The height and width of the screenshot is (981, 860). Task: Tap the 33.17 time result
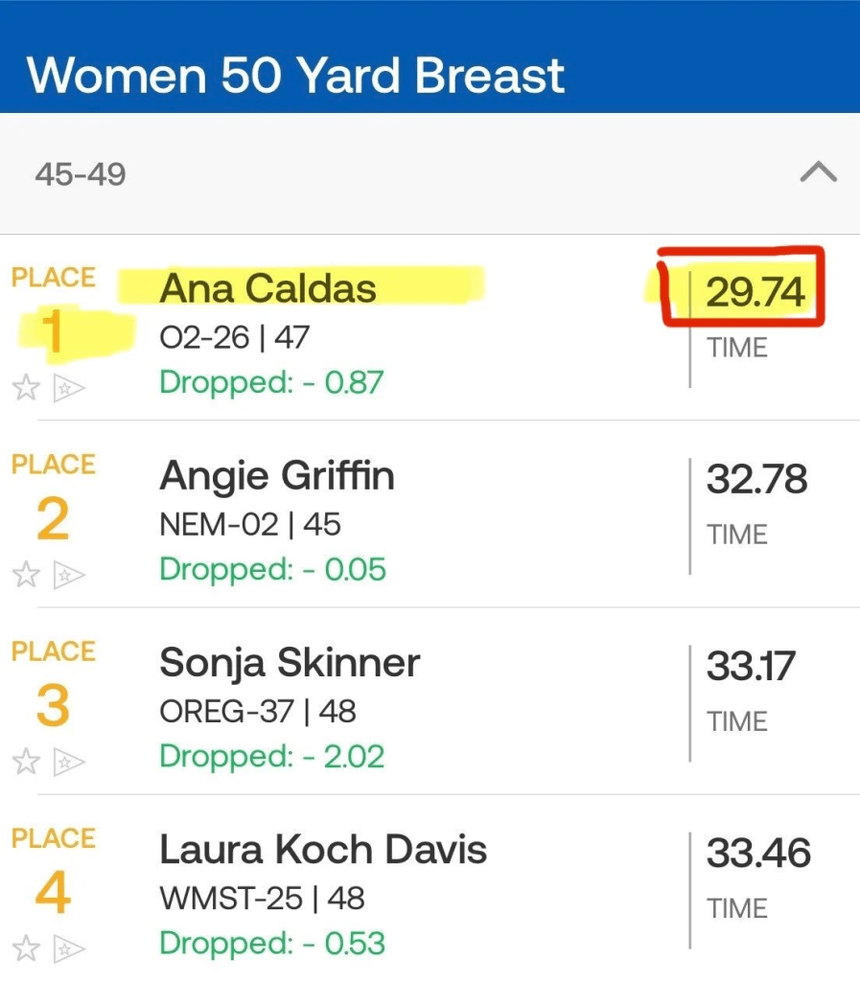751,666
